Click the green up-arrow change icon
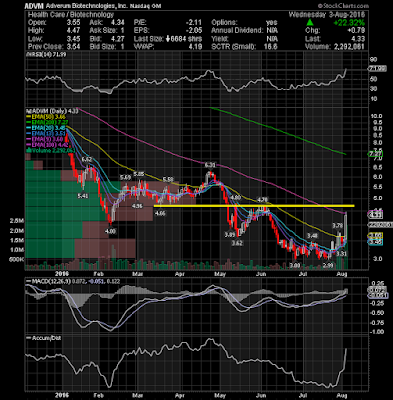The image size is (393, 400). [x=310, y=23]
